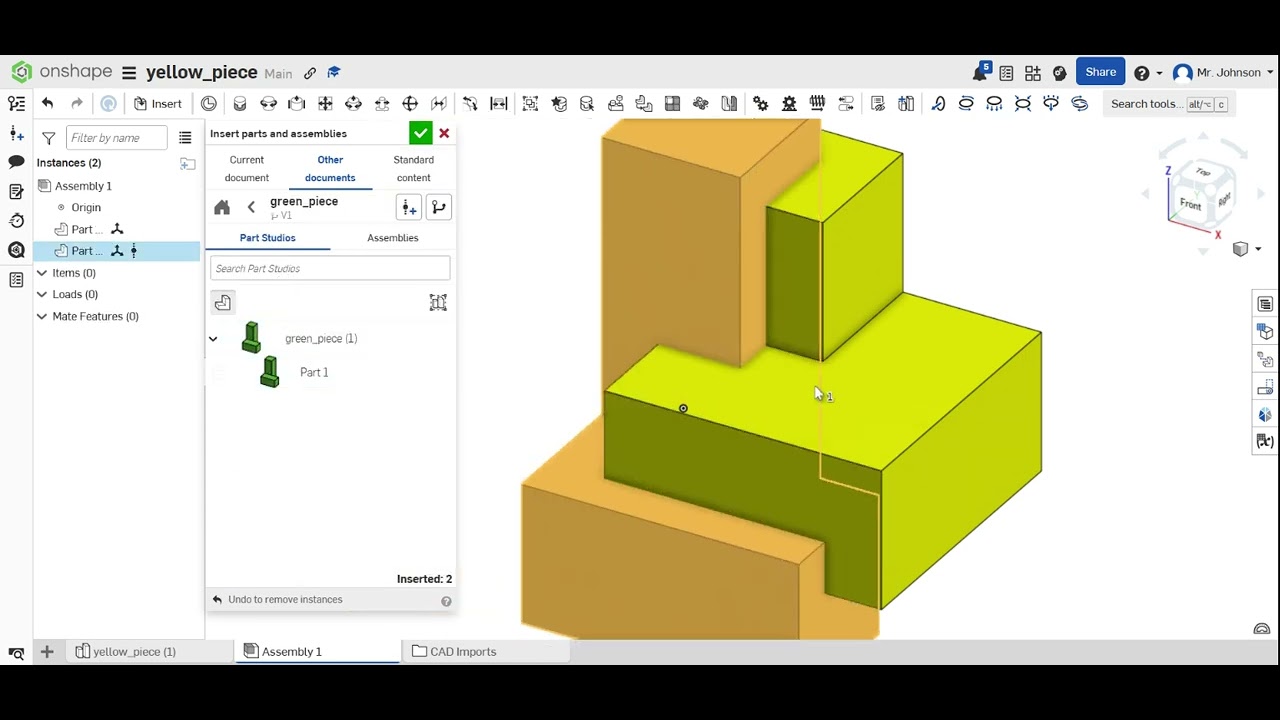
Task: Switch to the Other documents tab
Action: click(330, 168)
